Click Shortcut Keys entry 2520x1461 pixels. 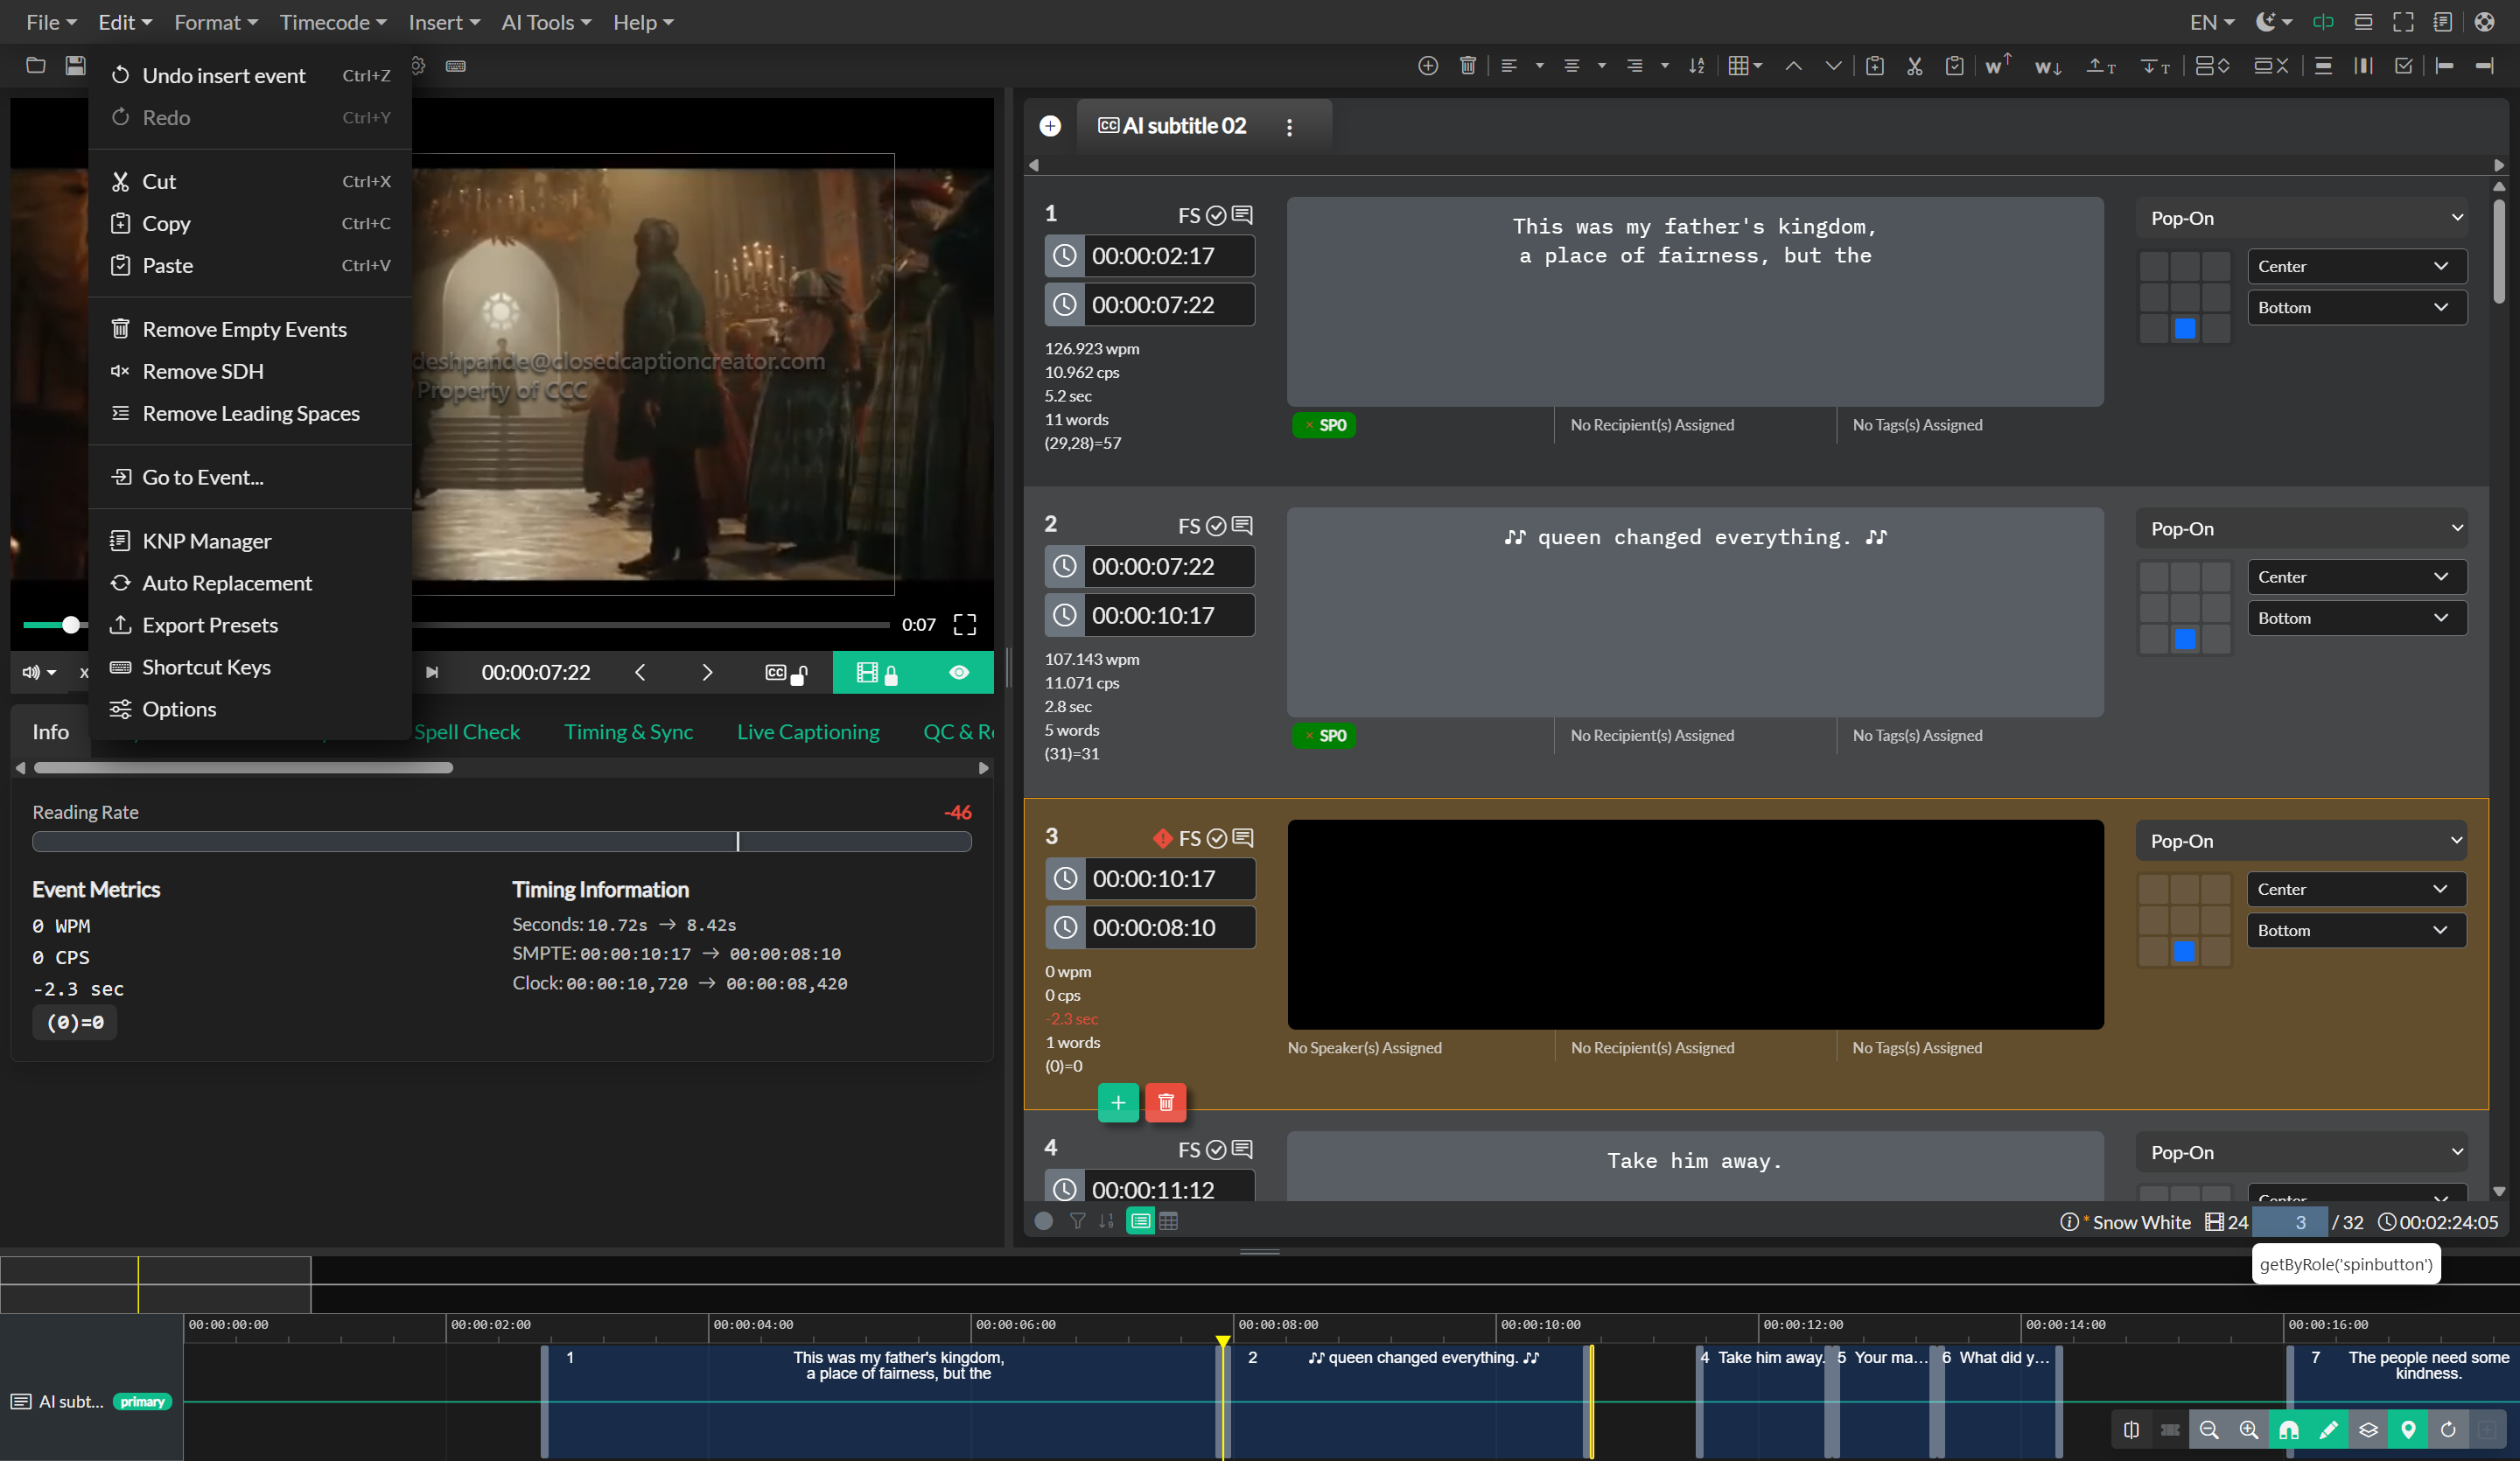pyautogui.click(x=250, y=667)
